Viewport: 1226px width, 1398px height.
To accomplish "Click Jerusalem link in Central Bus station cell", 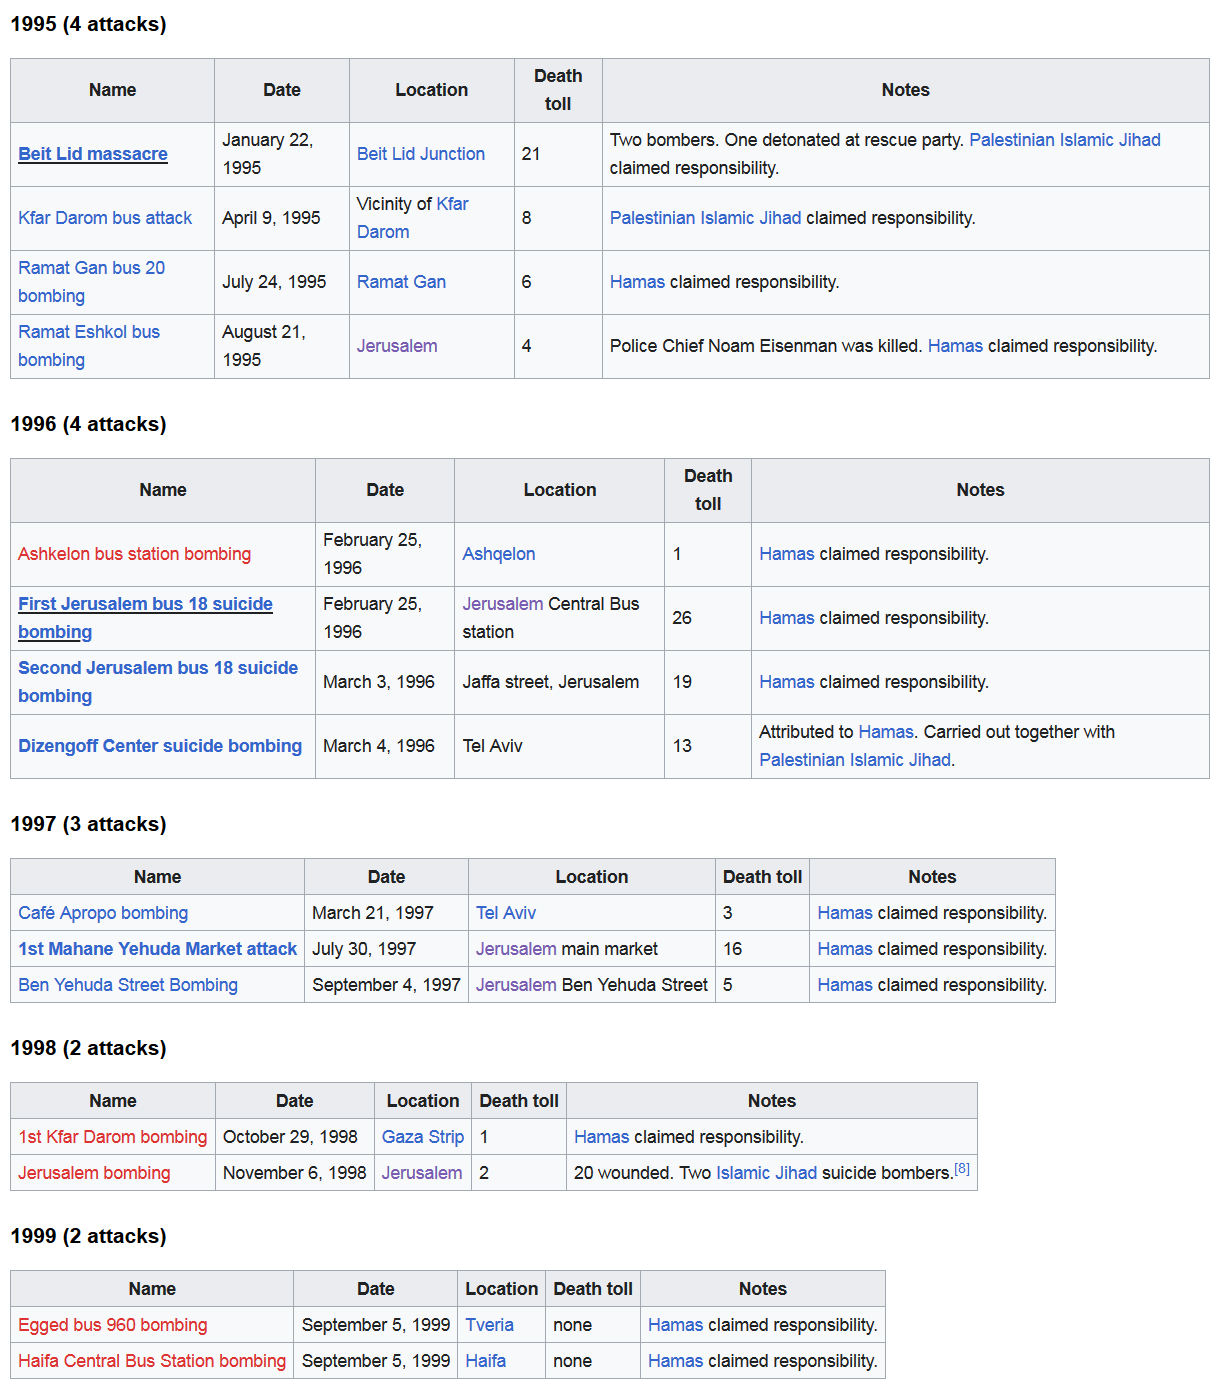I will 503,604.
